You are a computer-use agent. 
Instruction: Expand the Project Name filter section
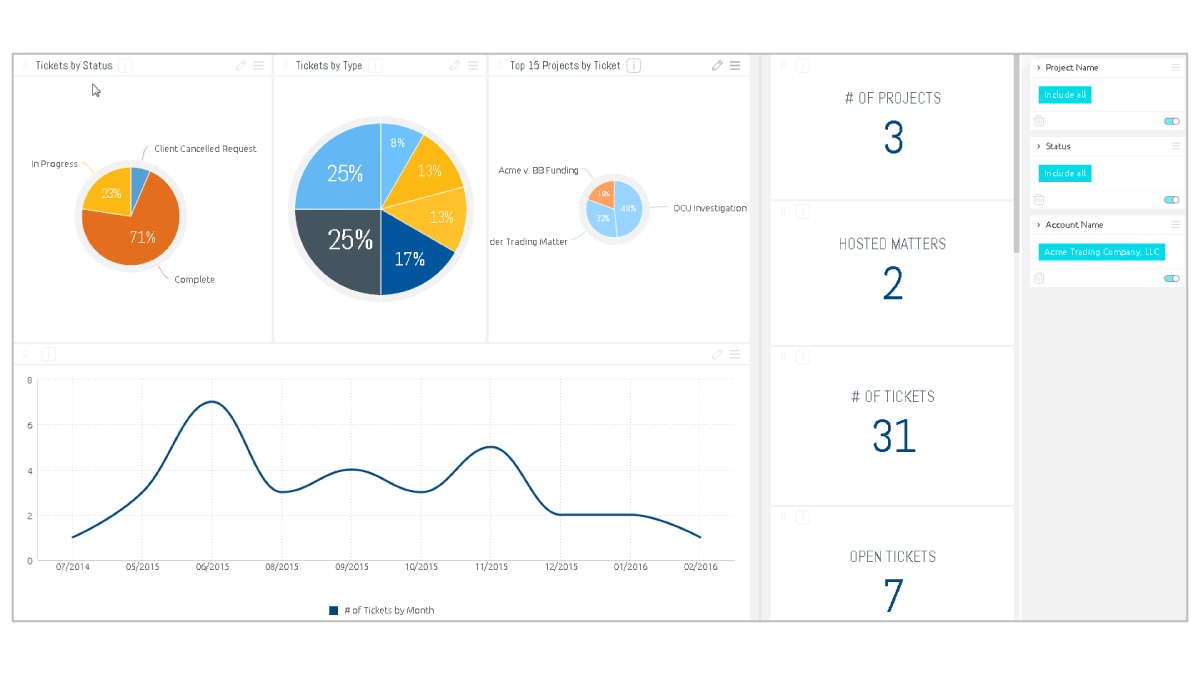[x=1037, y=68]
